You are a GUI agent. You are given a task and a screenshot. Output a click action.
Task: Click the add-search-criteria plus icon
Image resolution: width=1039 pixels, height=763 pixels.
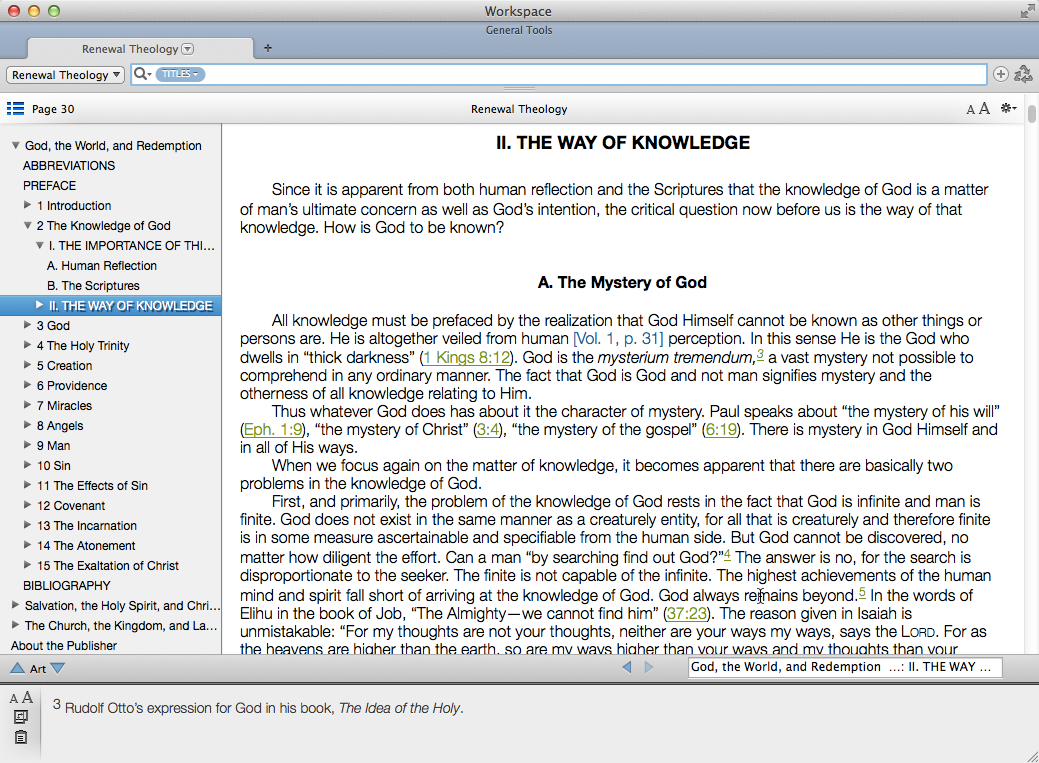click(1001, 74)
